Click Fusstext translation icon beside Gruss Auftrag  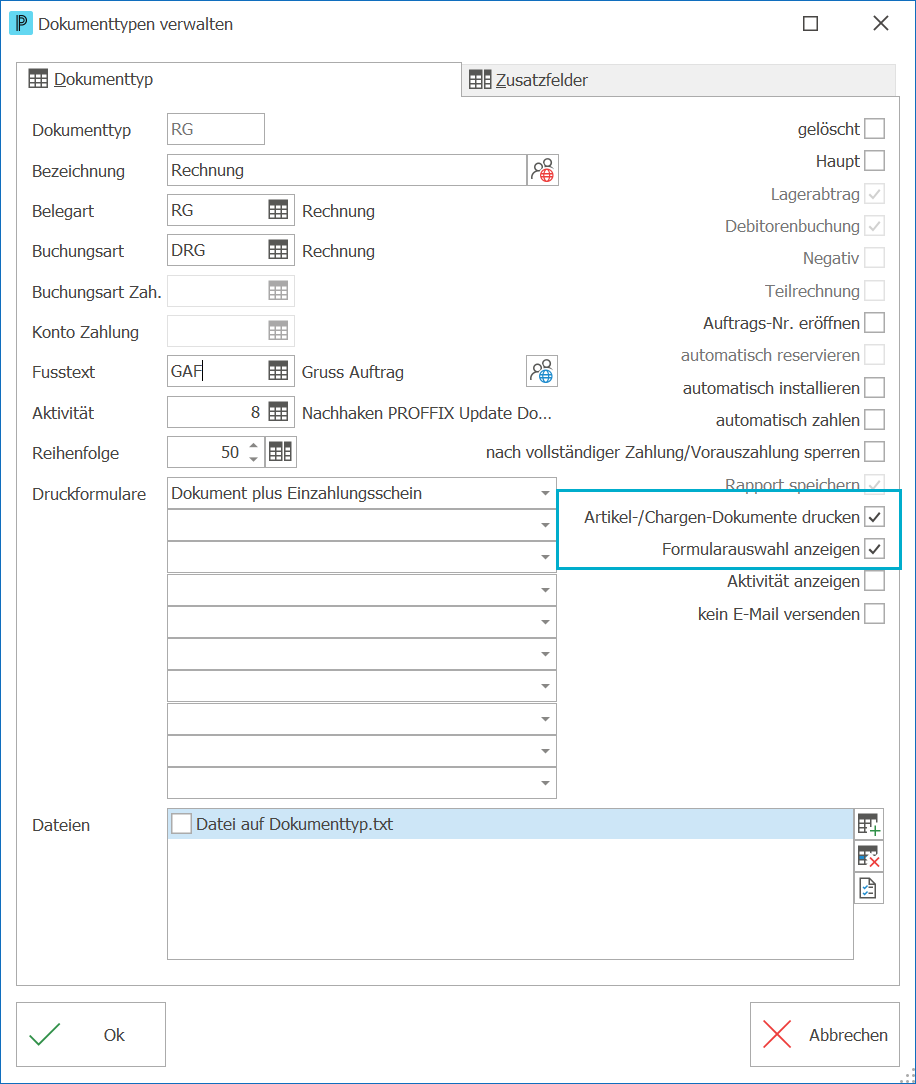coord(542,371)
